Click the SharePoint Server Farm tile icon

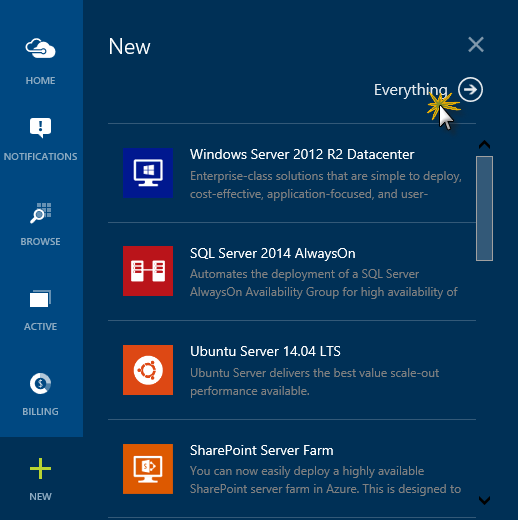click(x=148, y=469)
